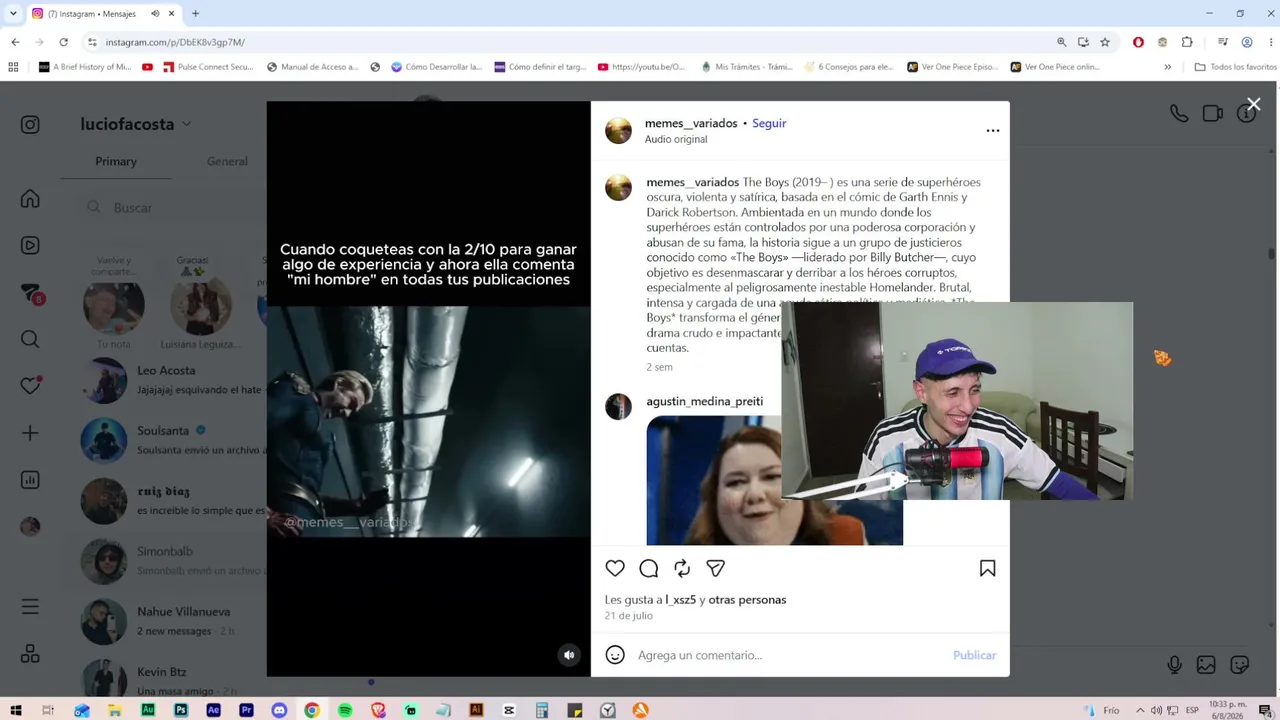Open Reels from the Instagram sidebar
1280x720 pixels.
(30, 245)
